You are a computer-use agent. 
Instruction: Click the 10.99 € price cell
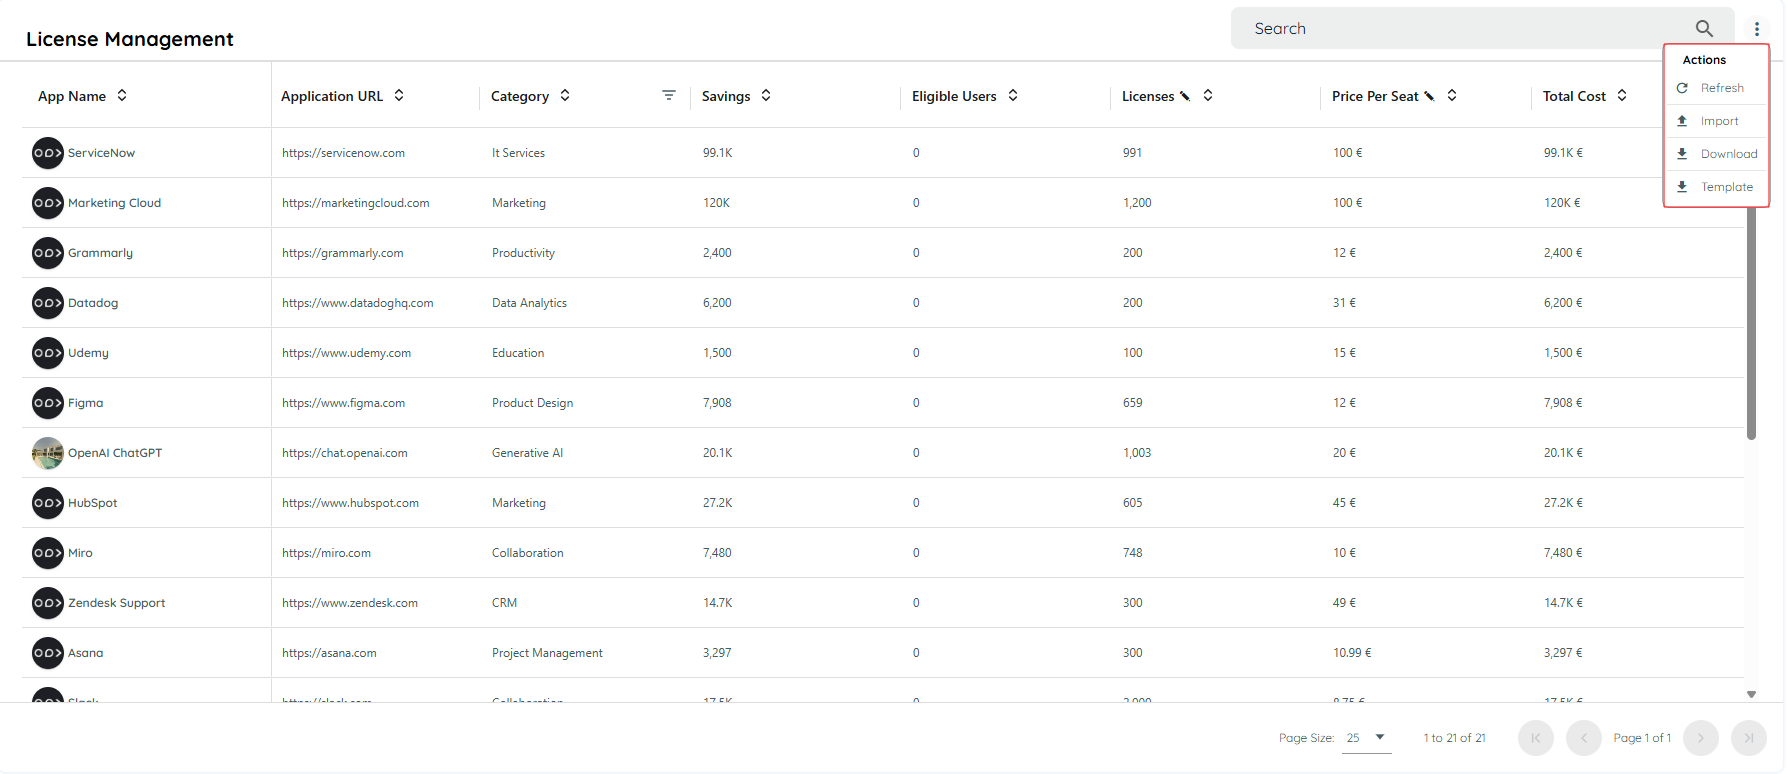pyautogui.click(x=1352, y=653)
